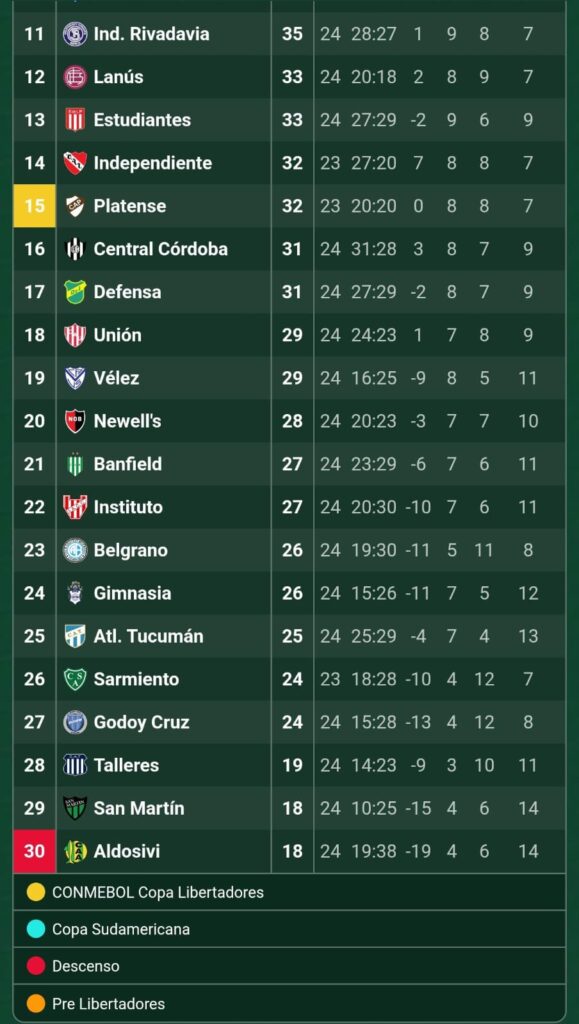Click the Newell's NOB crest

coord(75,421)
